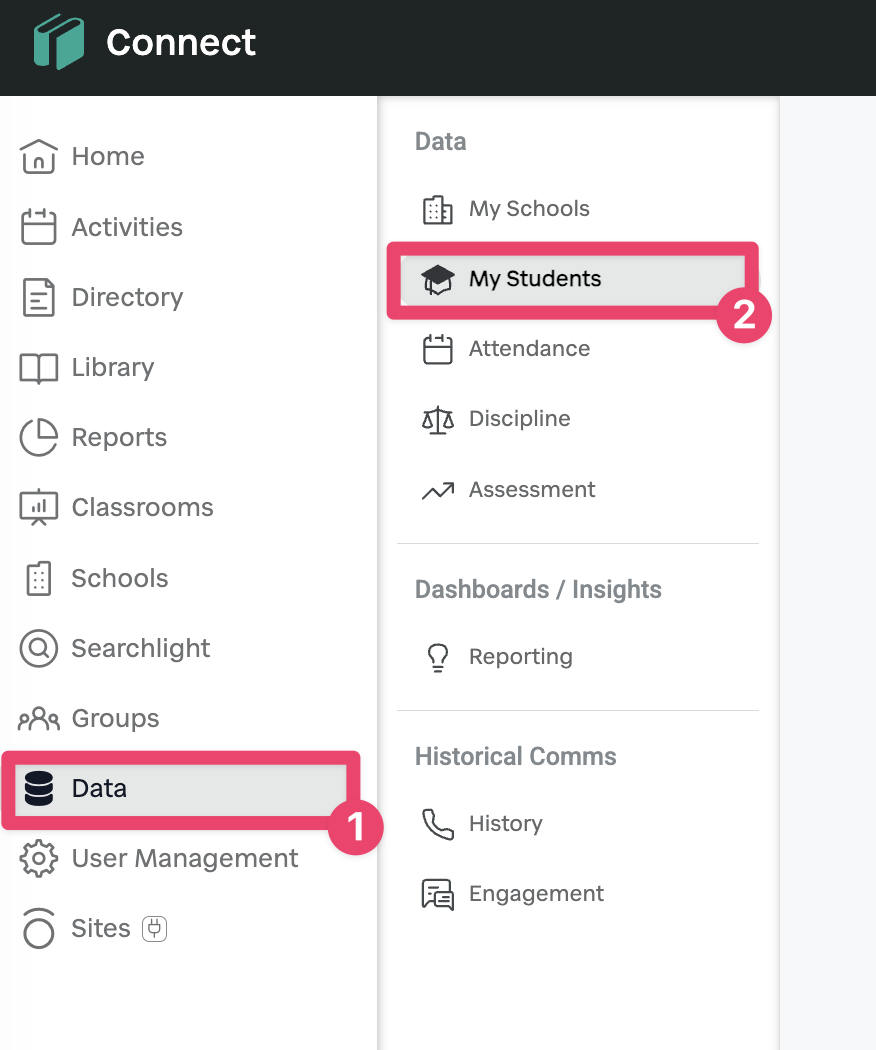Viewport: 876px width, 1050px height.
Task: Click the Groups people icon
Action: click(39, 718)
